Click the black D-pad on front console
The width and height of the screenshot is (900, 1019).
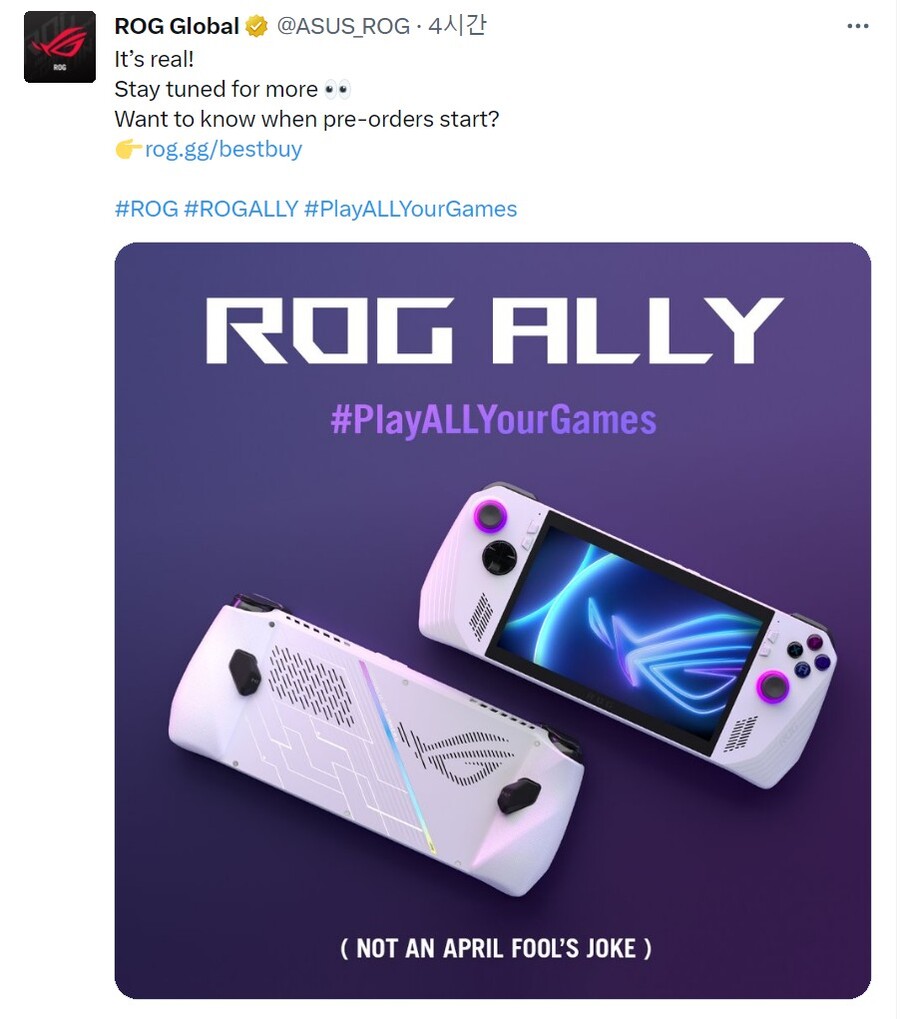499,557
